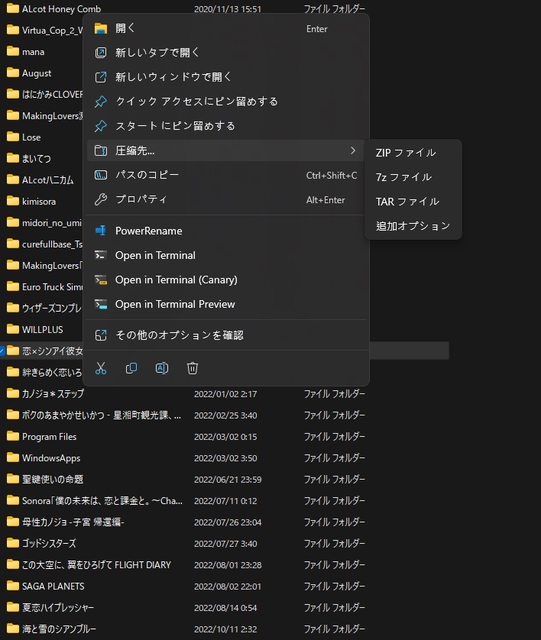Click the Open in Terminal Preview icon
The image size is (541, 640).
(x=100, y=304)
